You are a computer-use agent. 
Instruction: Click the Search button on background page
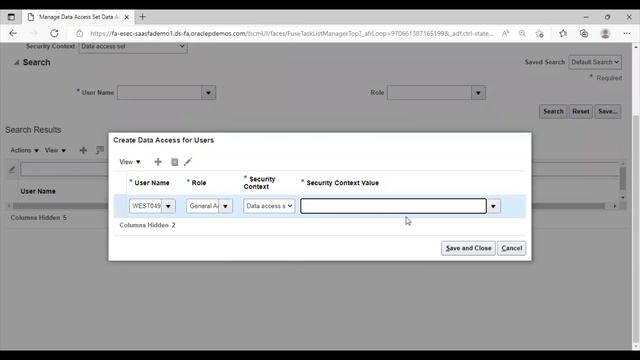[553, 111]
